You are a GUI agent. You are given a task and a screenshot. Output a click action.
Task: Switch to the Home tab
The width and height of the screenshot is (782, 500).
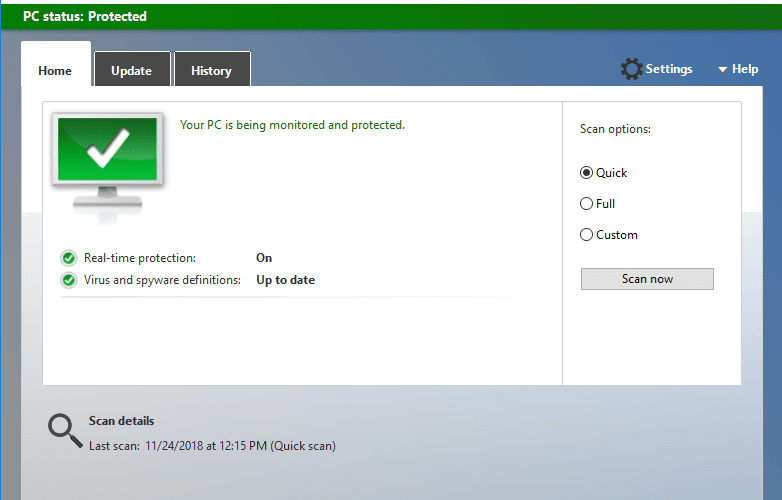56,65
